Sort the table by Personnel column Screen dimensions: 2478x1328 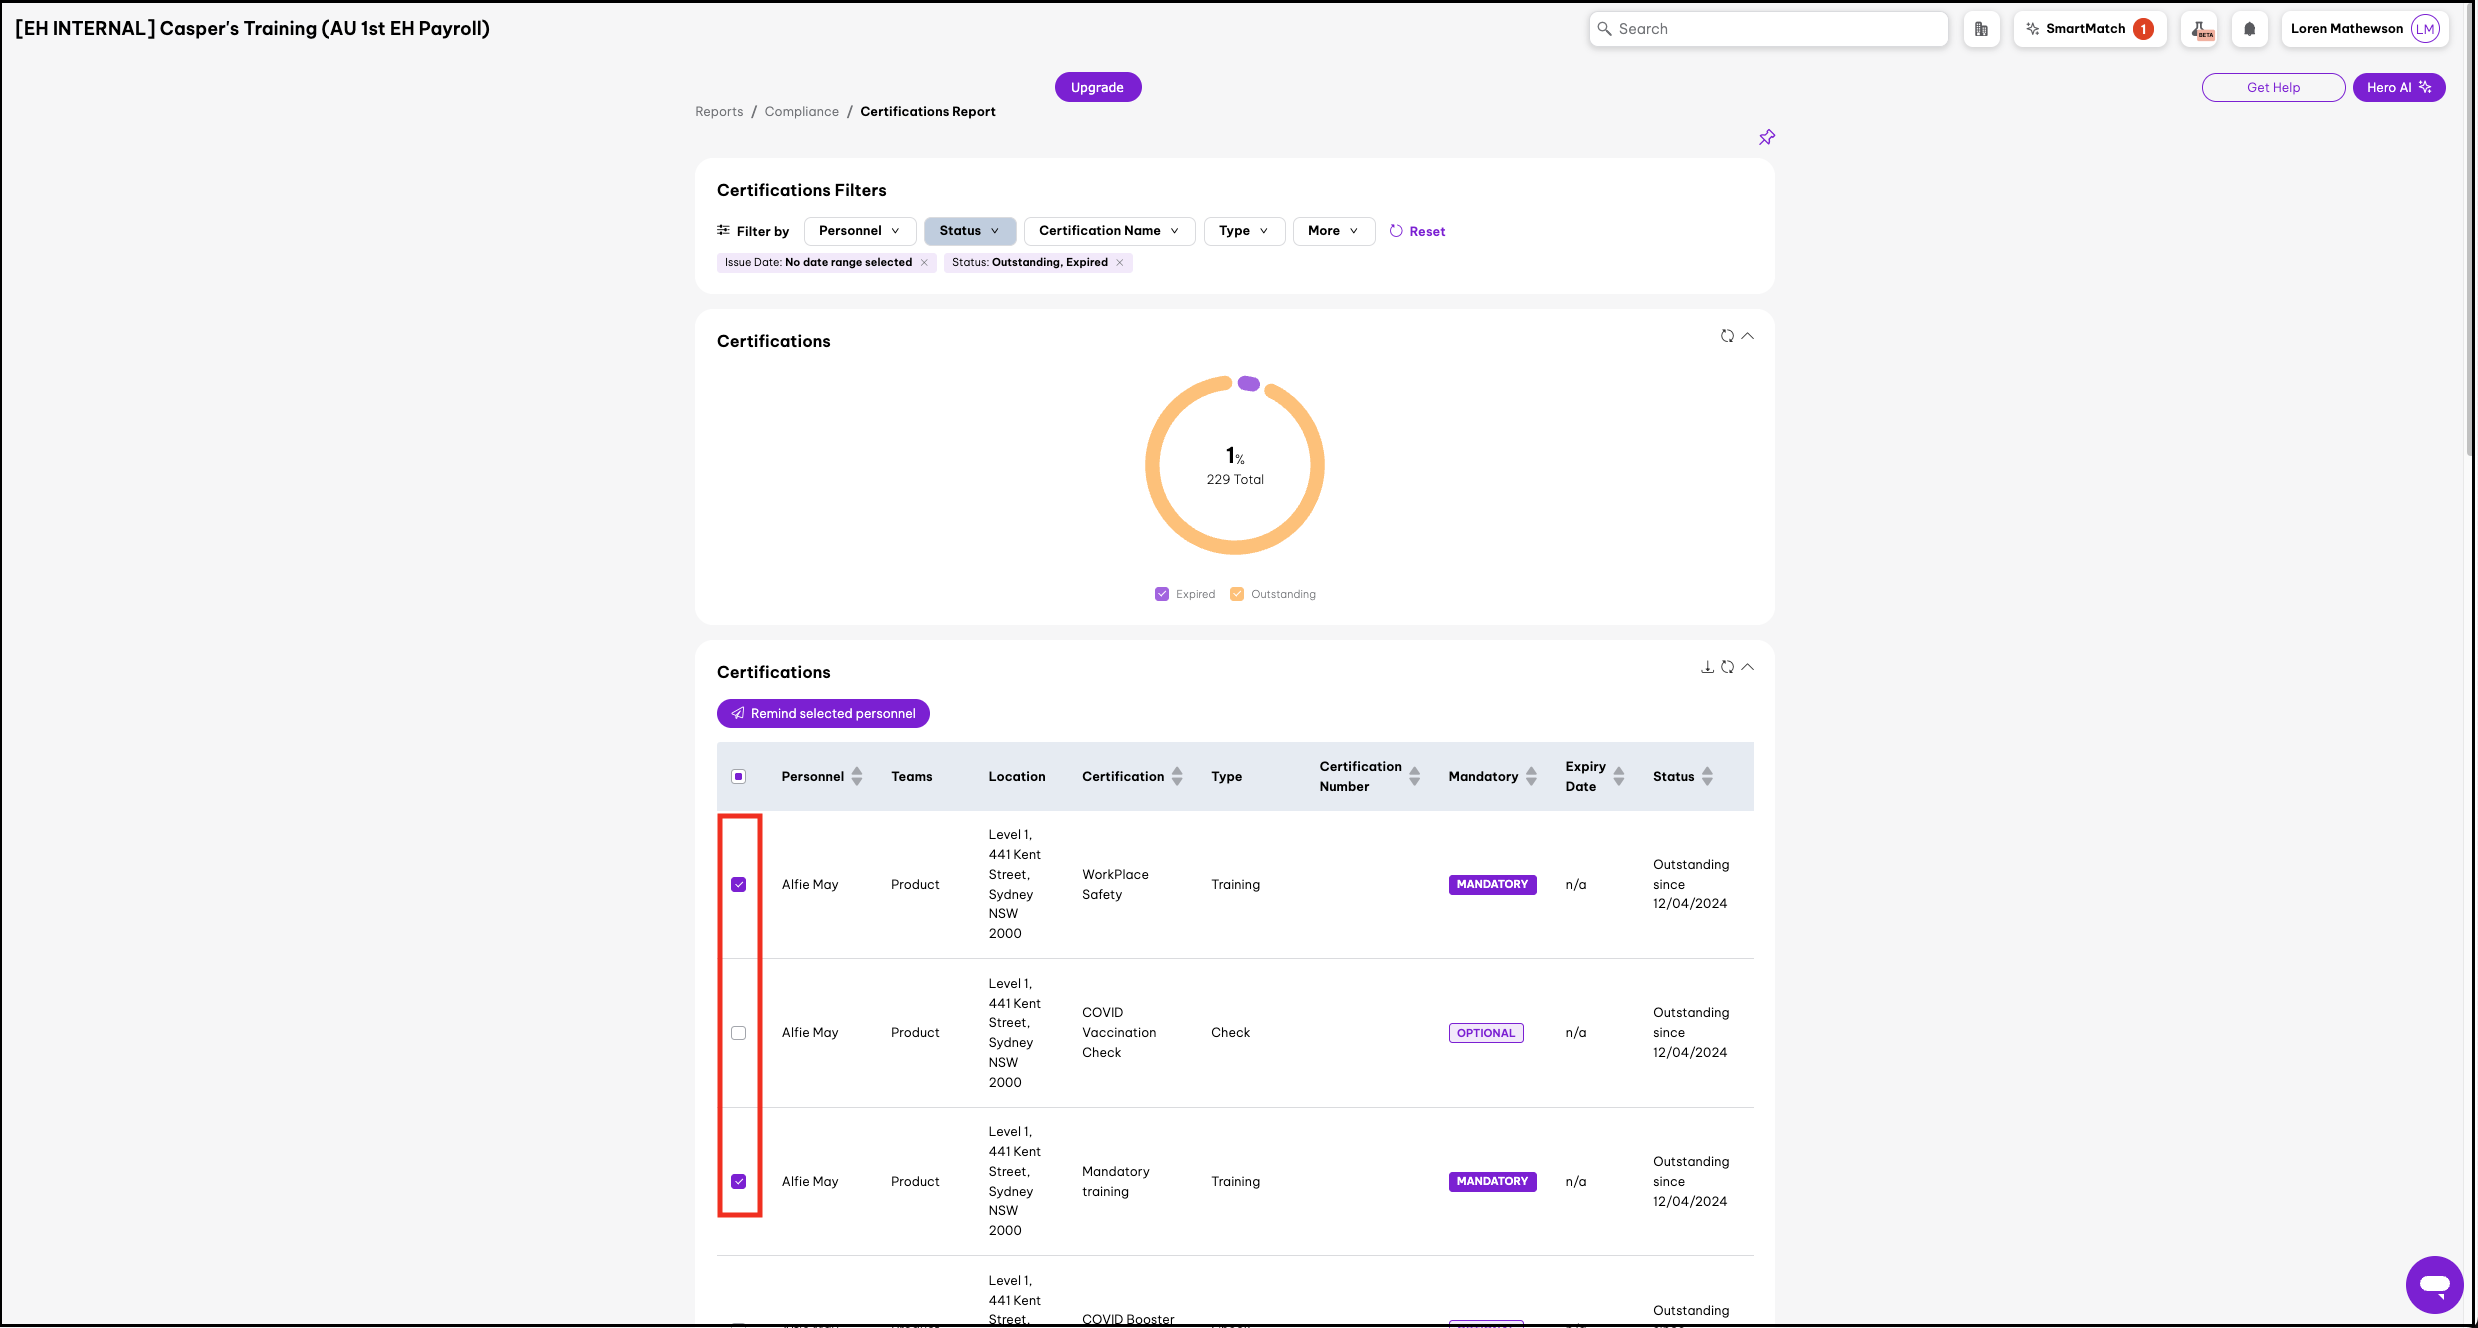(857, 777)
